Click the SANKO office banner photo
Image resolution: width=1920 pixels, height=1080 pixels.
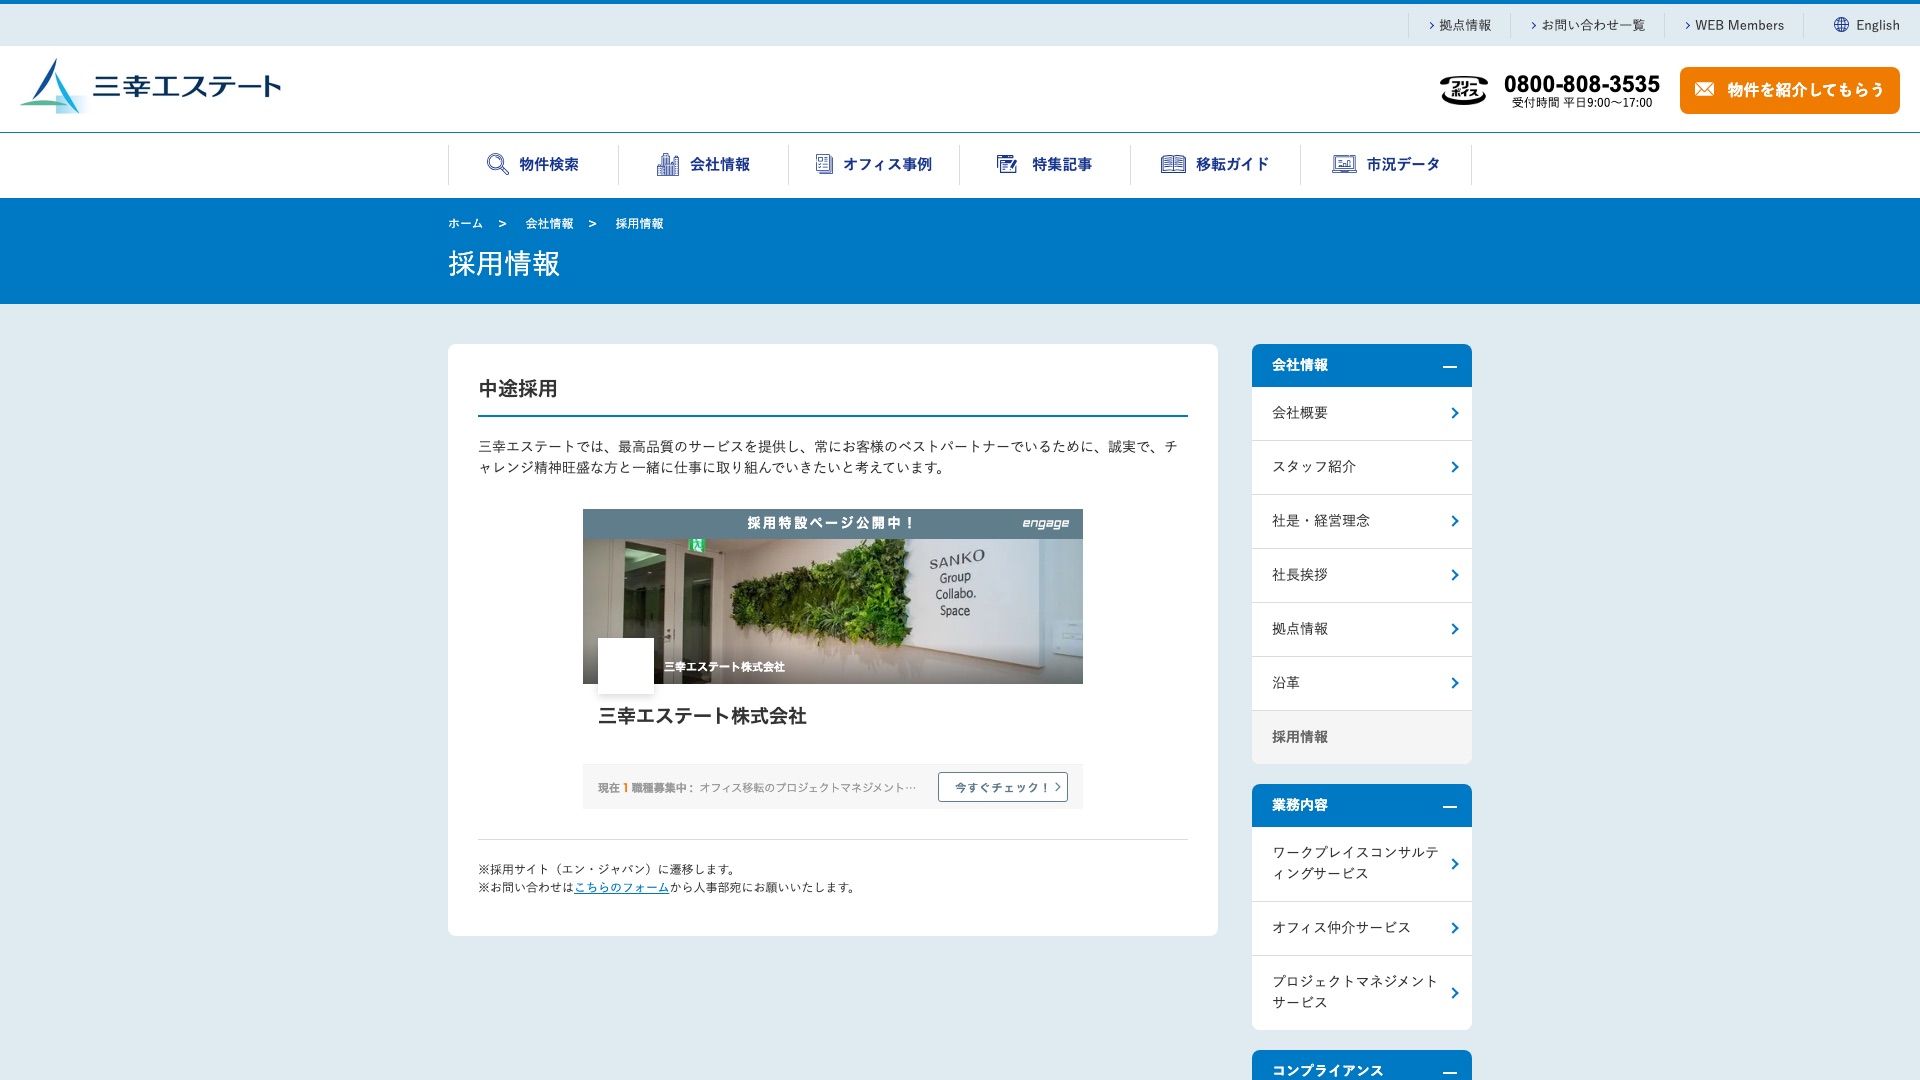832,611
